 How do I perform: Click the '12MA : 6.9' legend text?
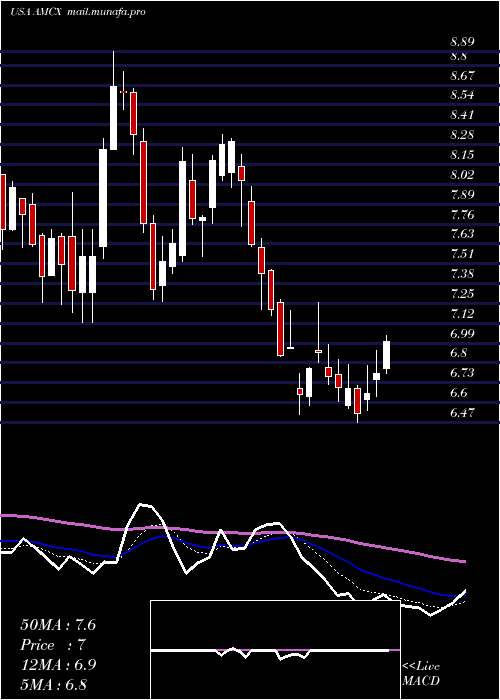(x=58, y=665)
